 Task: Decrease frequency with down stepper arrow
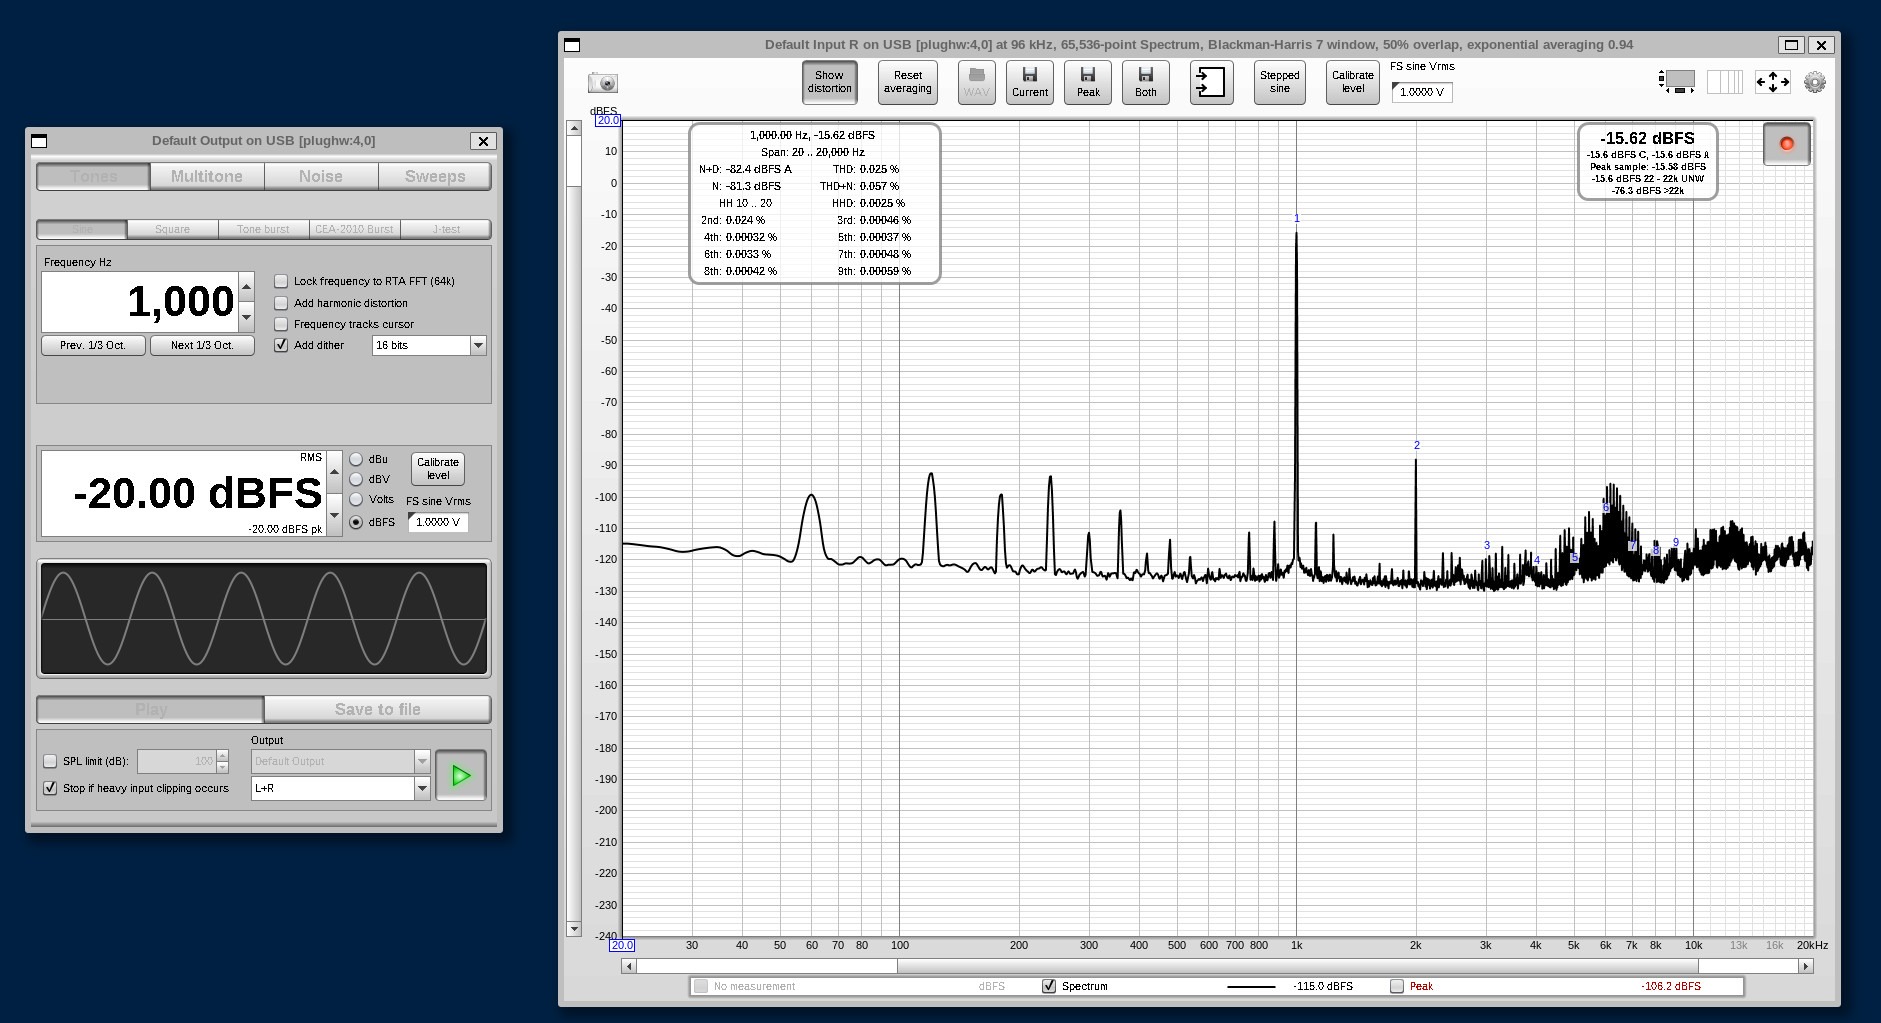(x=247, y=317)
